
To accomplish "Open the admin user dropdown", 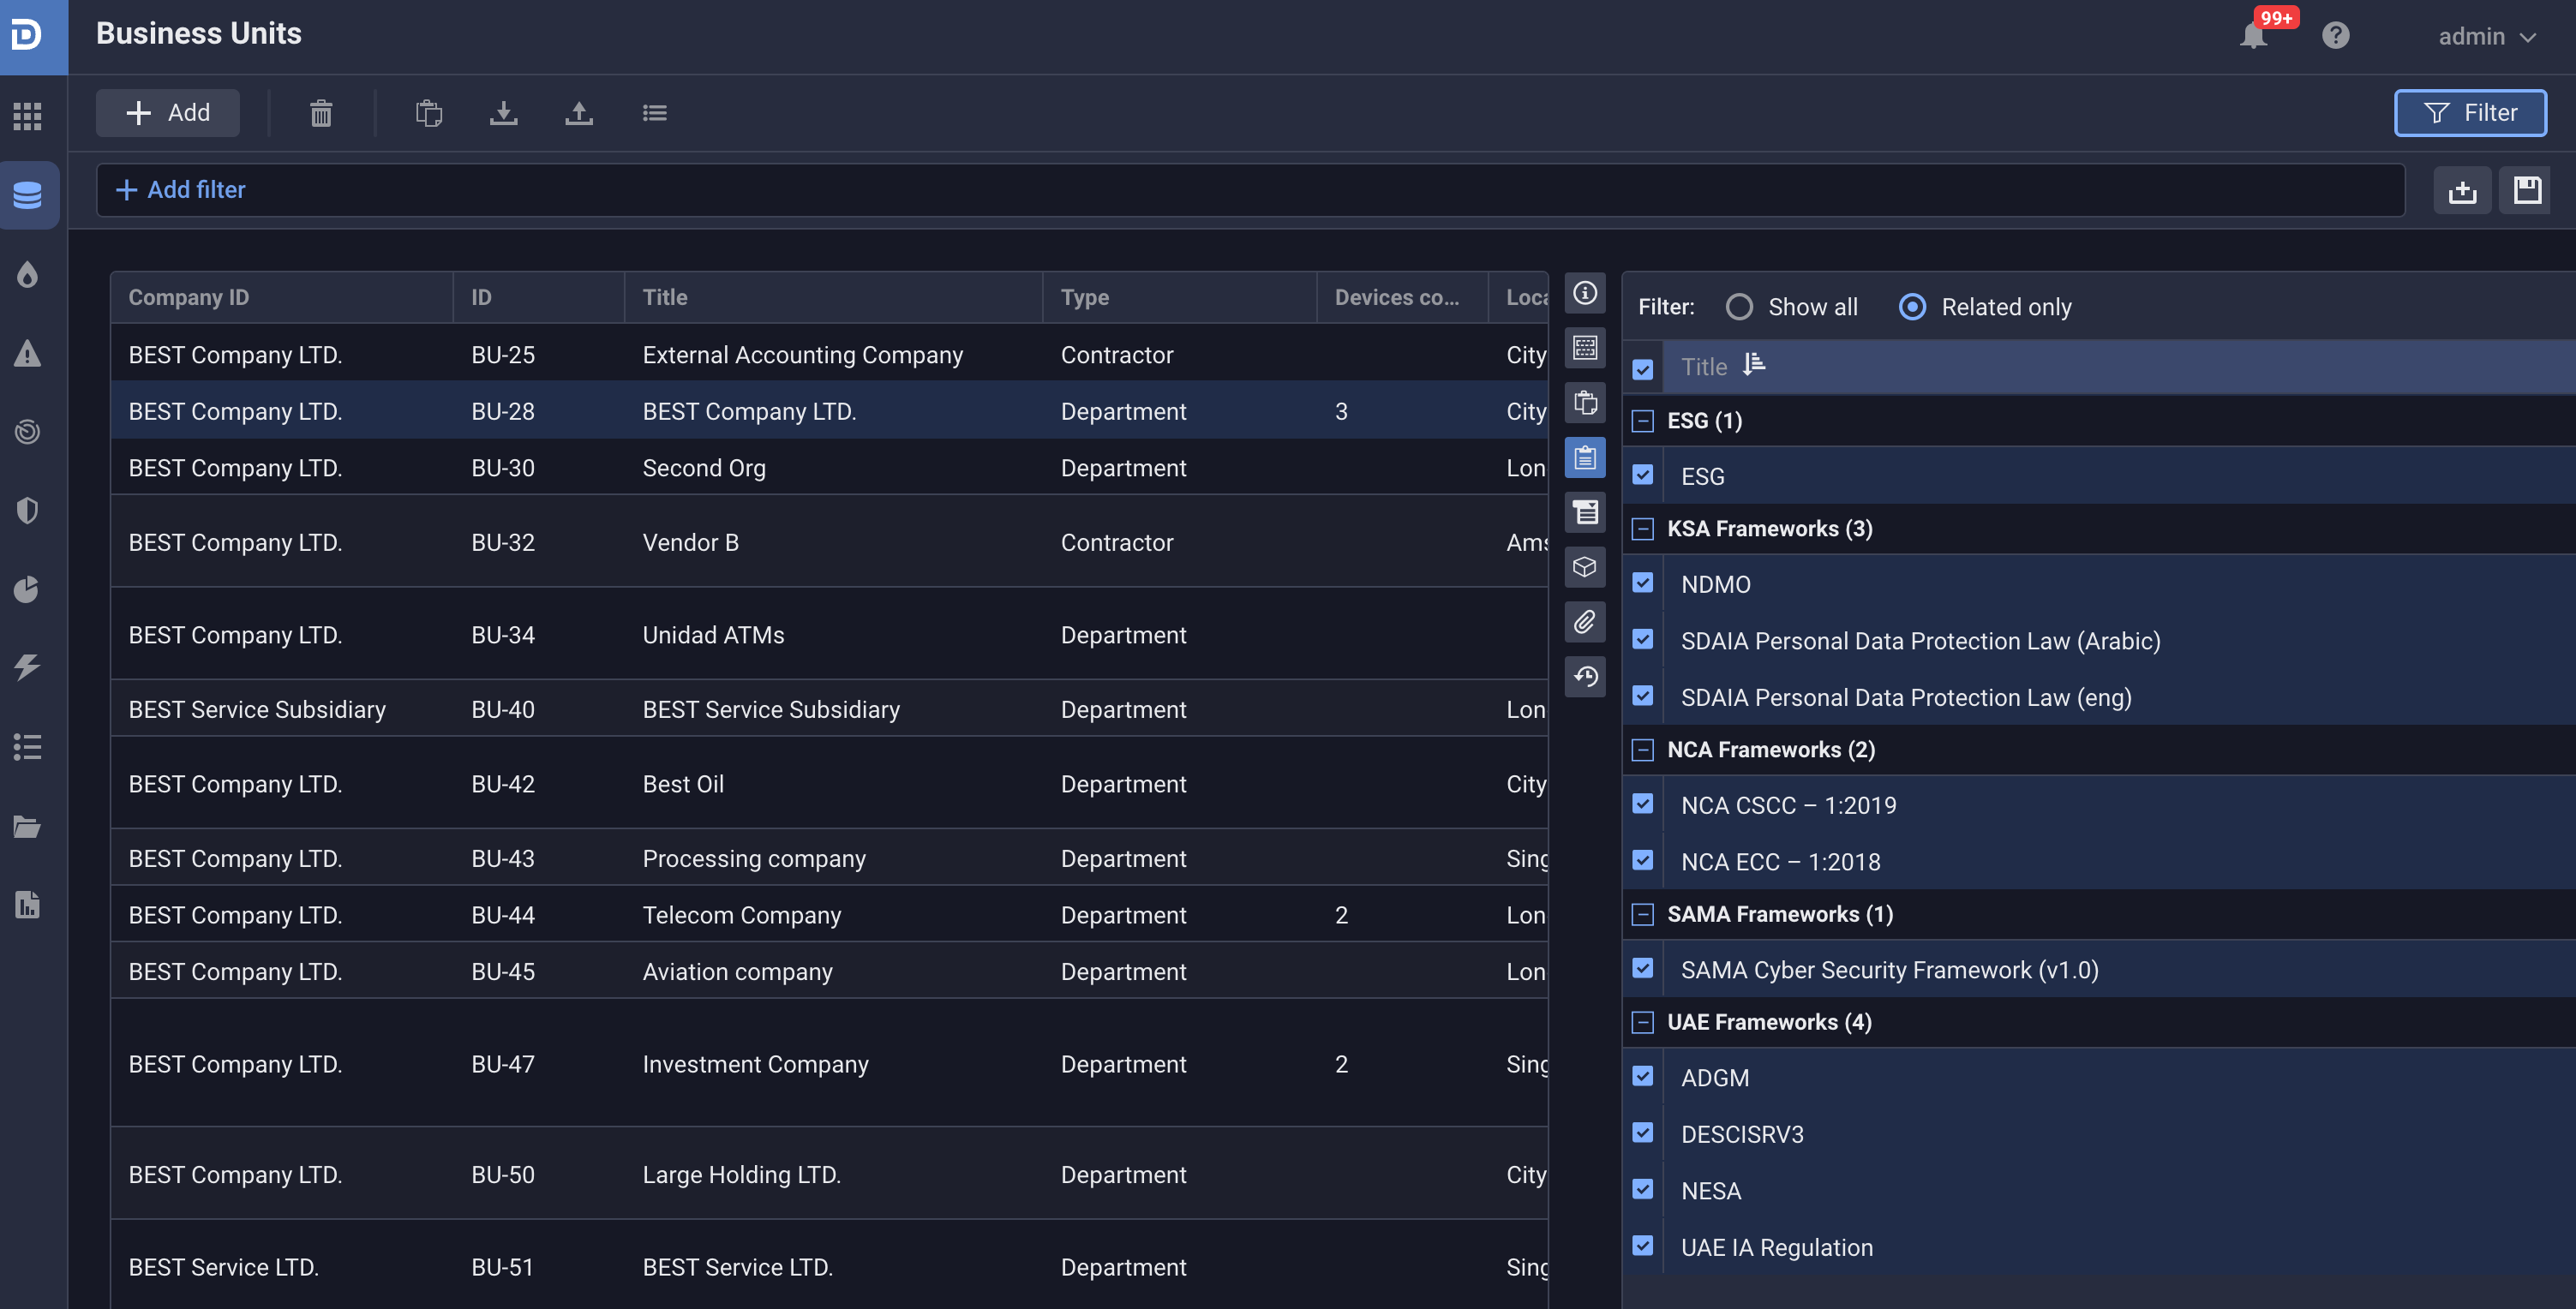I will [x=2486, y=36].
